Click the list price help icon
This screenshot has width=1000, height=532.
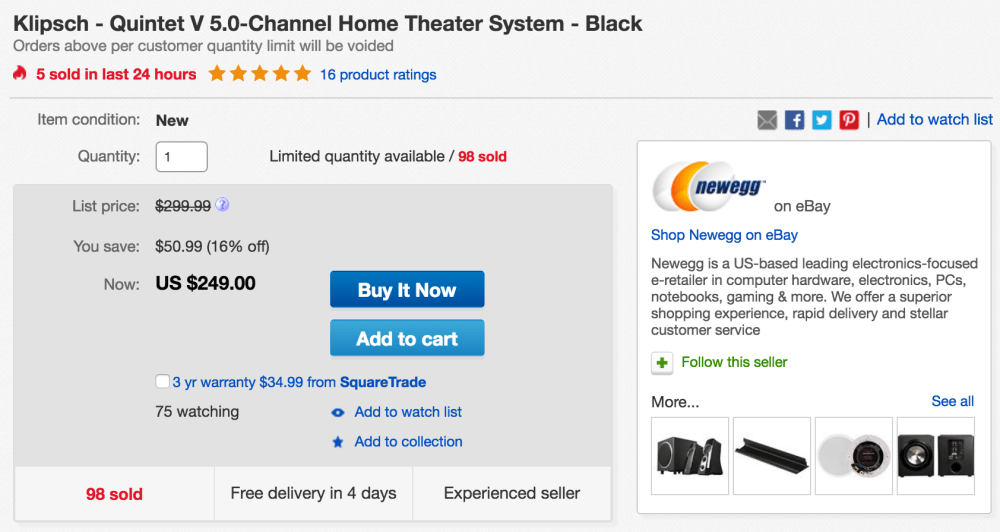tap(222, 205)
